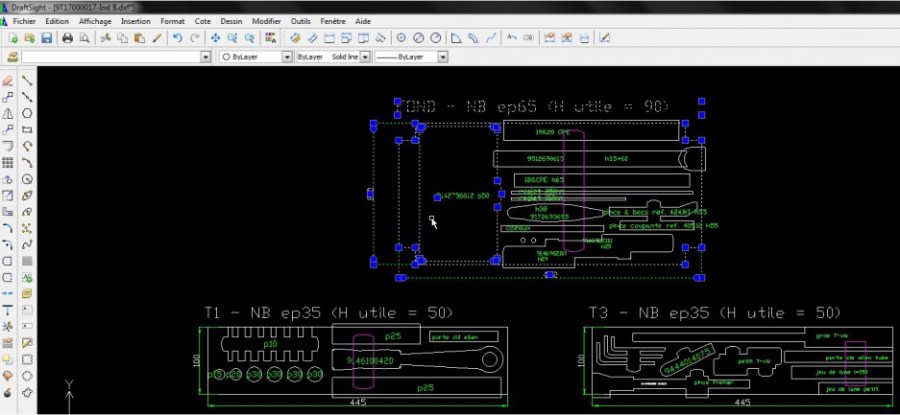Click the Undo arrow icon

[177, 38]
